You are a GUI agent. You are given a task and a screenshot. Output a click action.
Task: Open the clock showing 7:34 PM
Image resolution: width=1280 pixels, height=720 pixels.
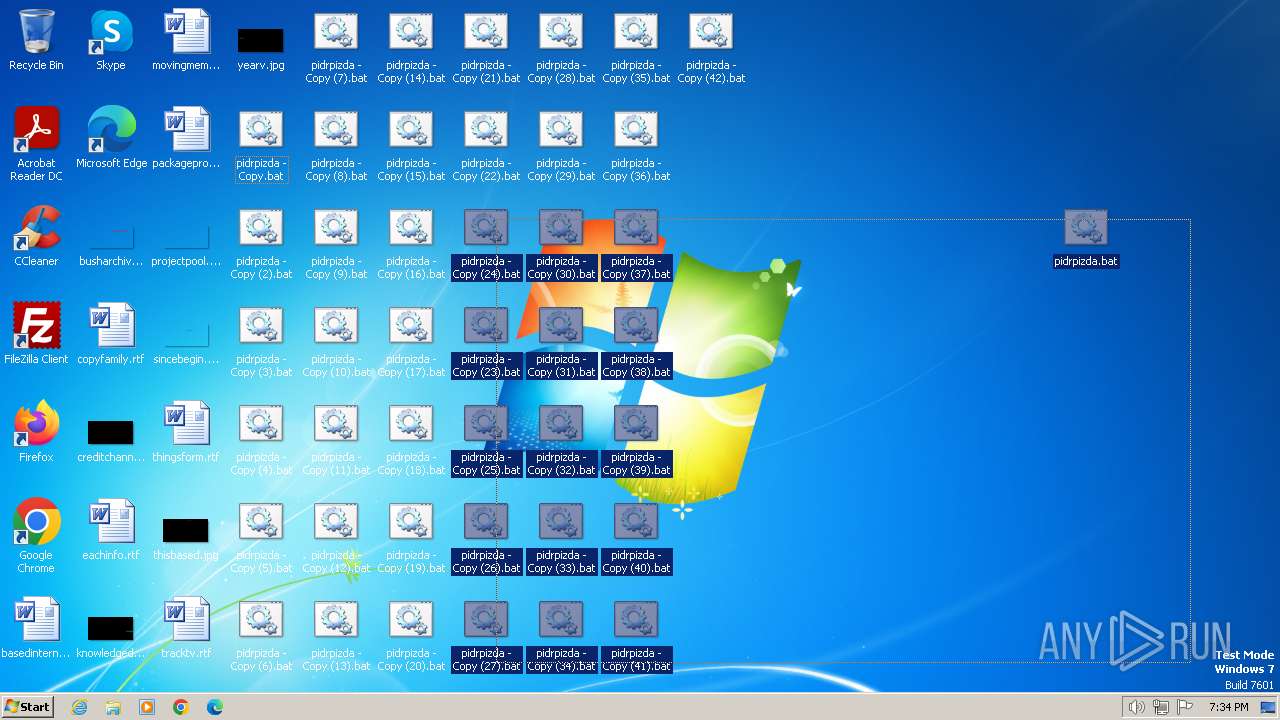point(1228,707)
